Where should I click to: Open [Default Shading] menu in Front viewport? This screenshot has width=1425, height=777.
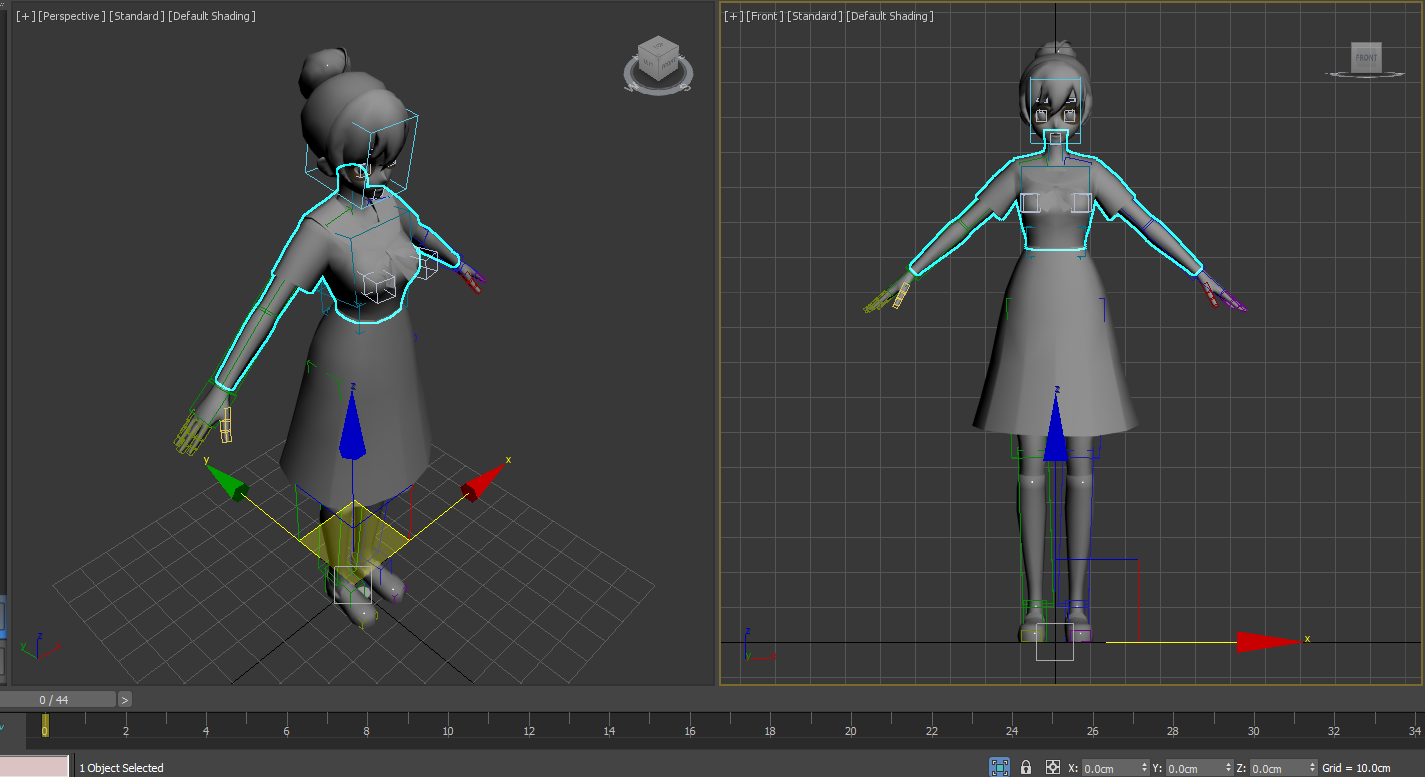pos(890,16)
